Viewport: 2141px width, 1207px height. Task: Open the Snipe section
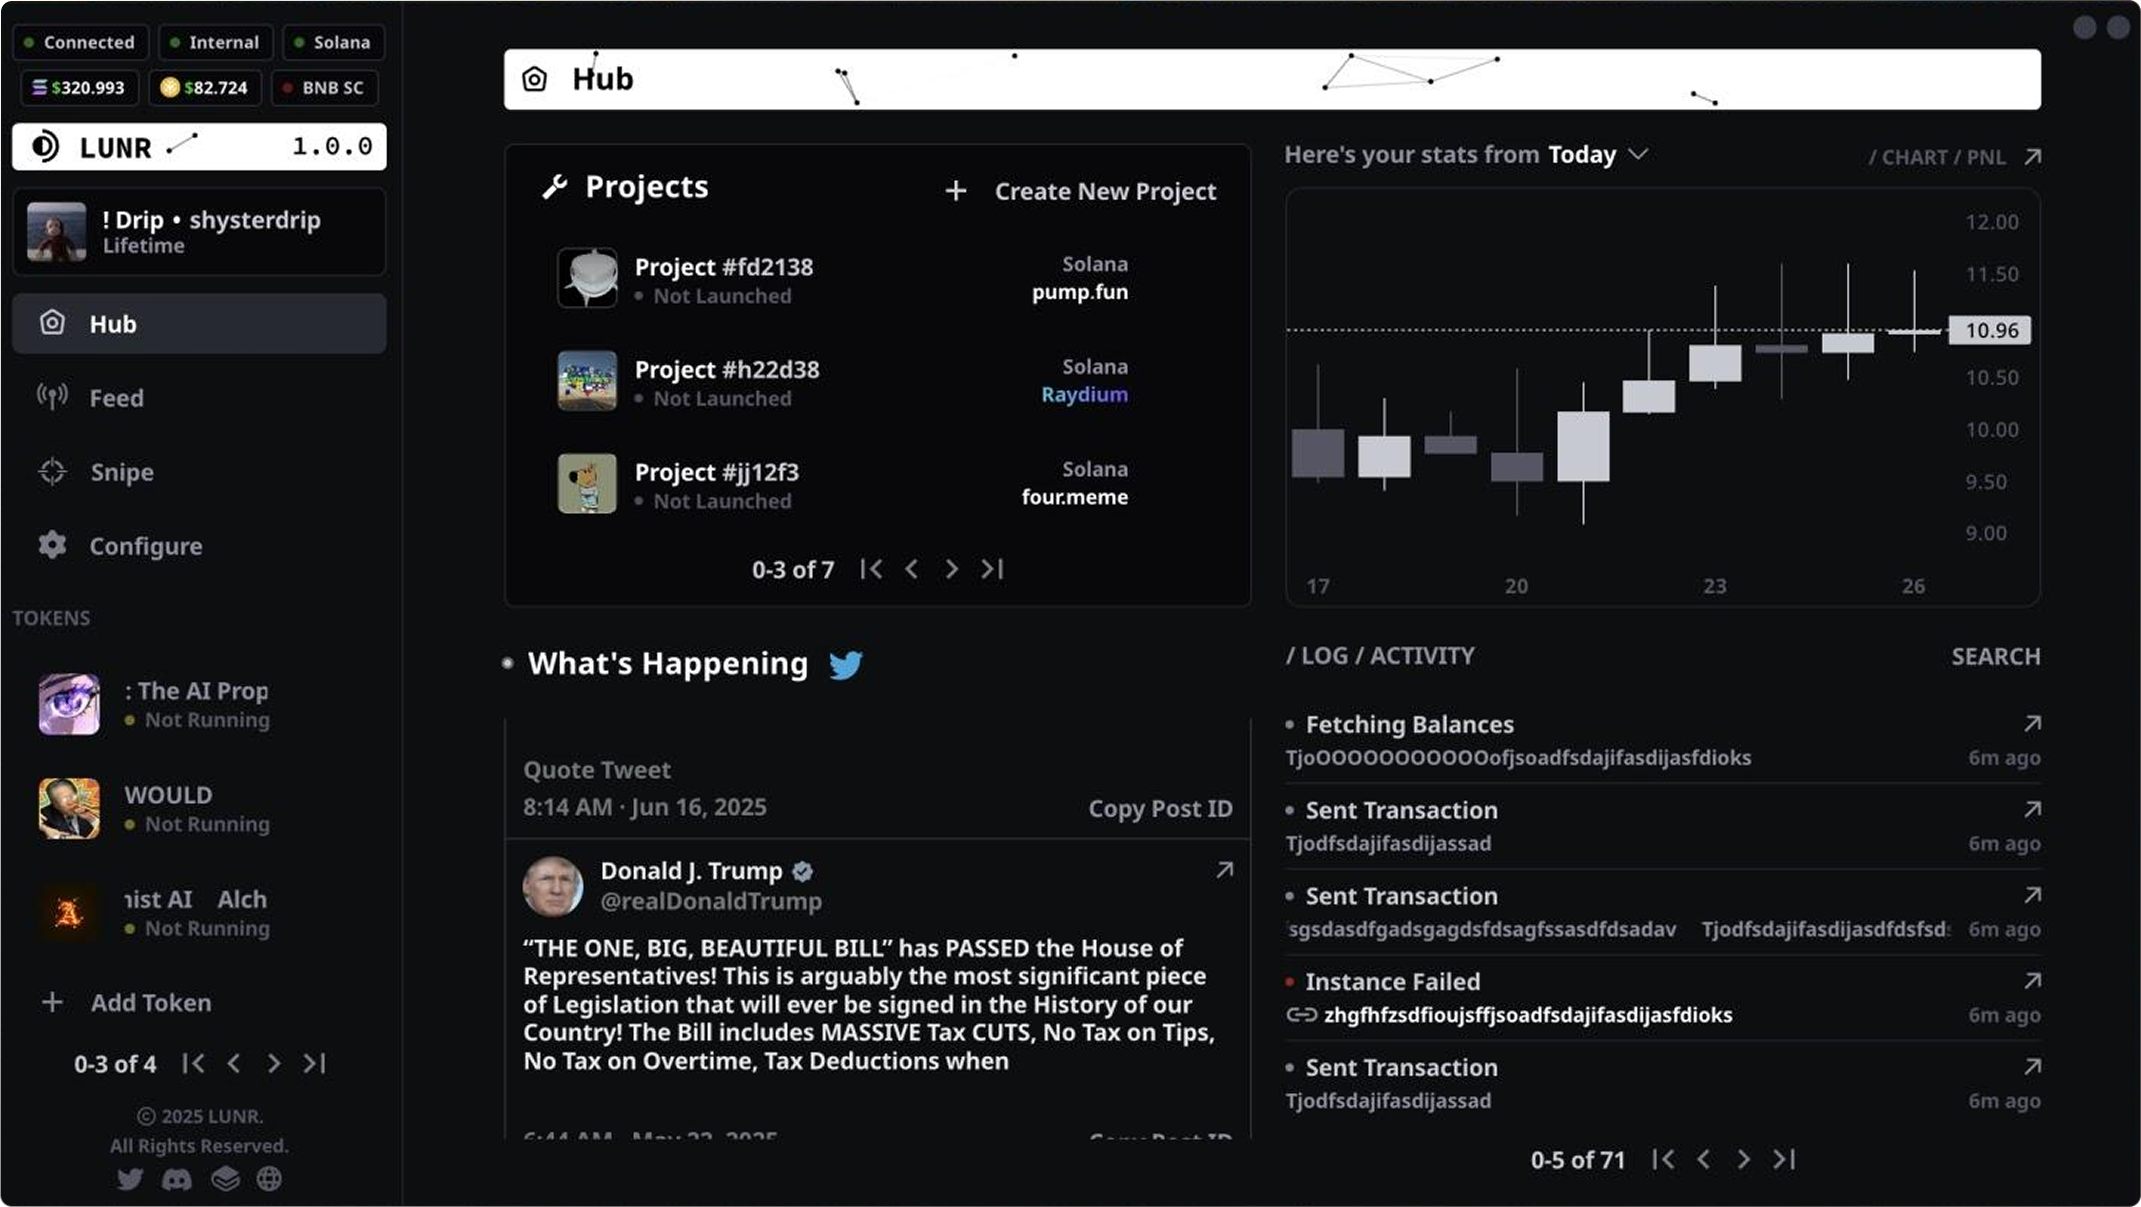(x=122, y=472)
